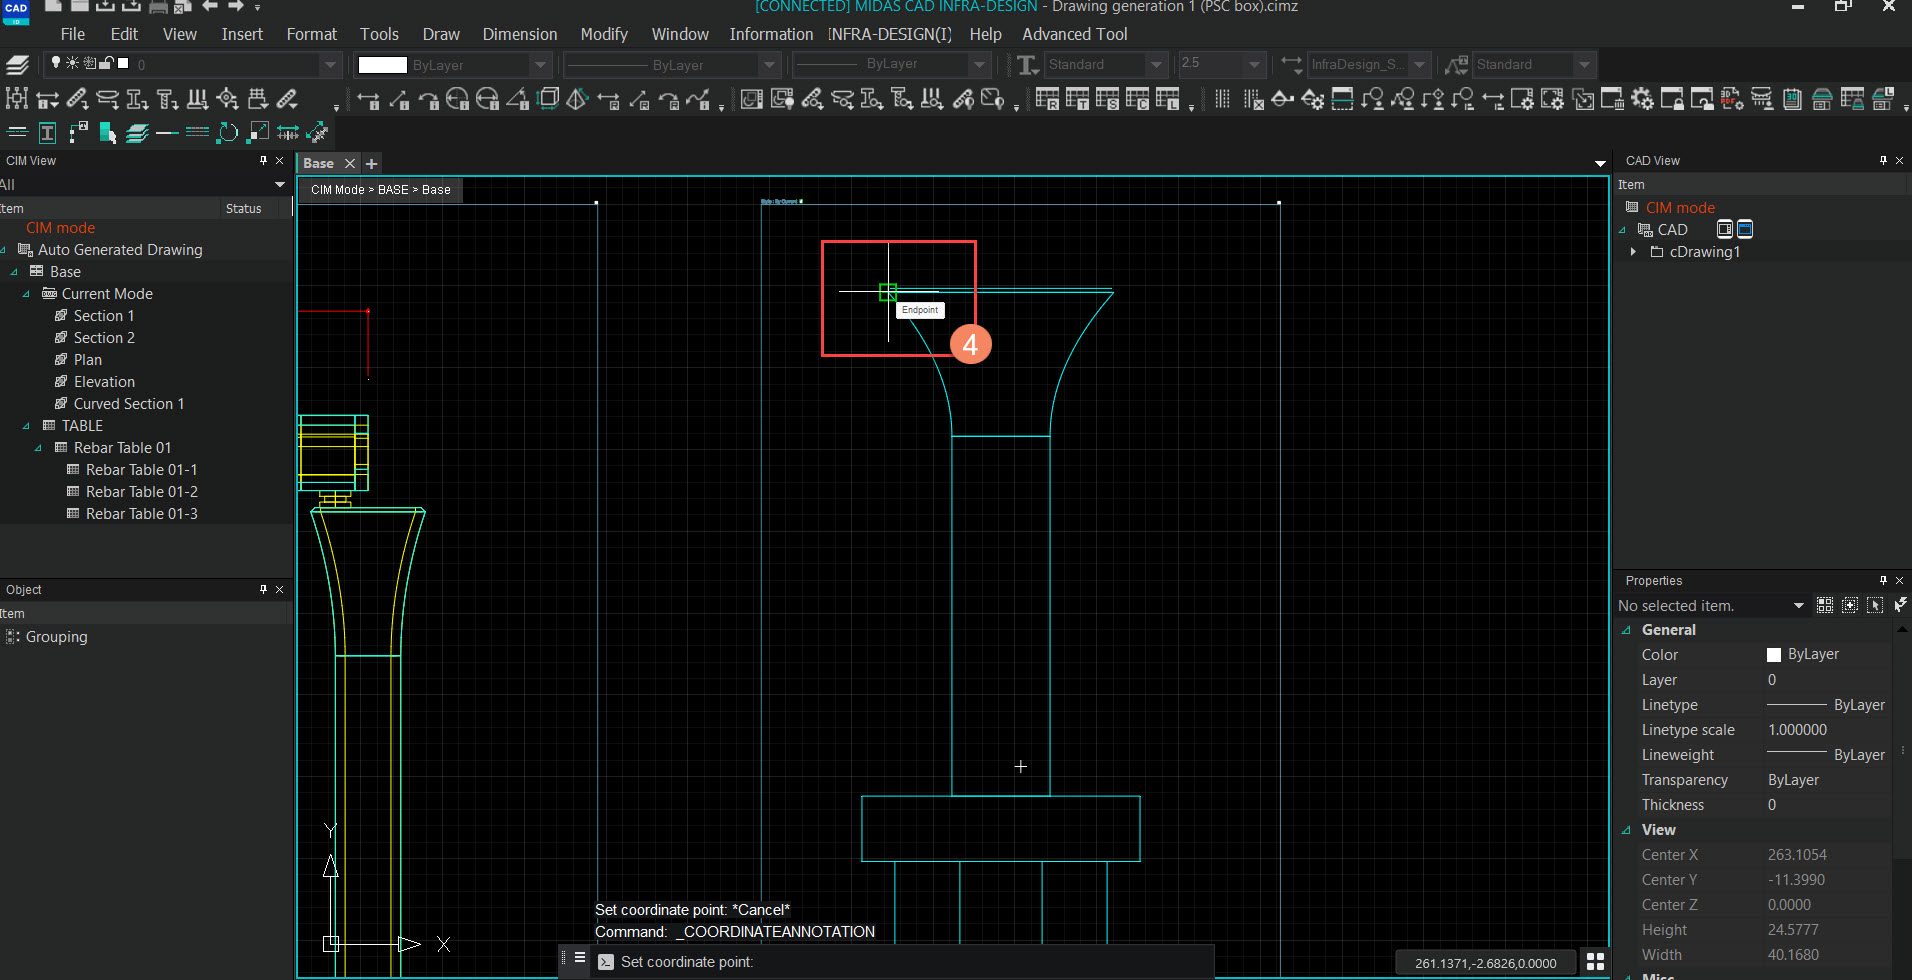This screenshot has height=980, width=1912.
Task: Click the Properties toggle icon at far right
Action: click(1901, 605)
